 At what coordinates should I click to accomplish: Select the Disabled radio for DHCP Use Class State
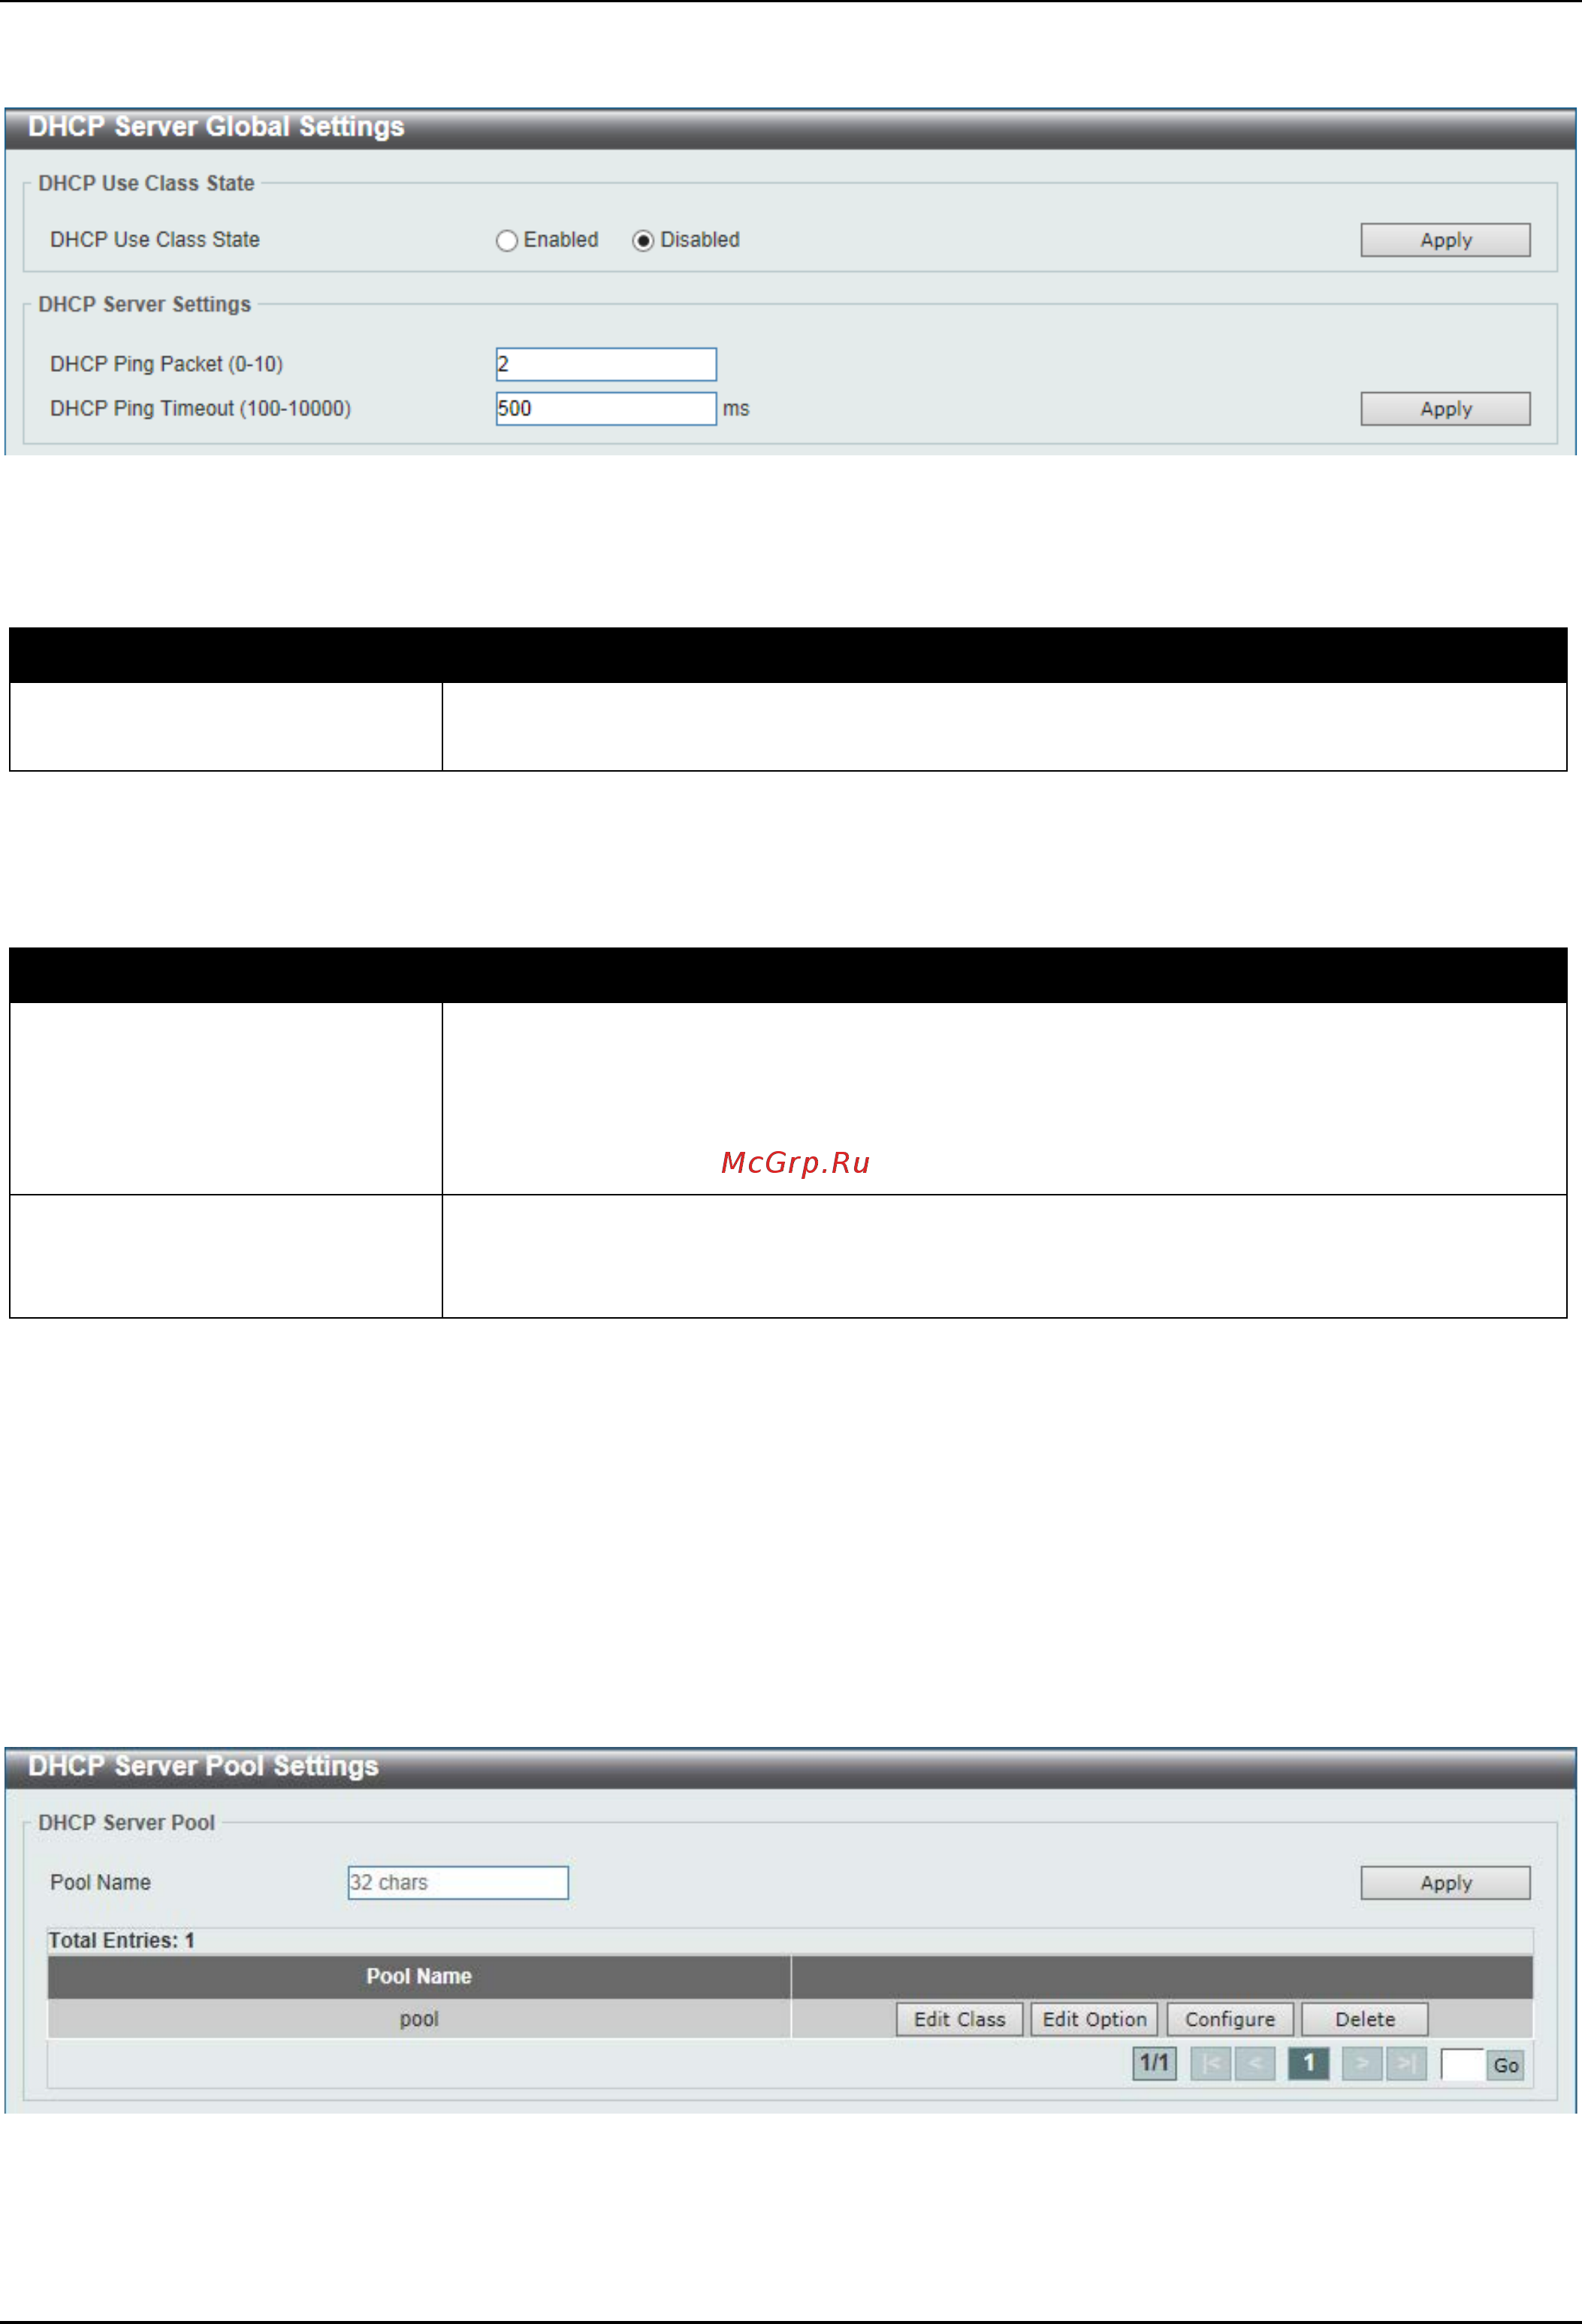[x=643, y=241]
